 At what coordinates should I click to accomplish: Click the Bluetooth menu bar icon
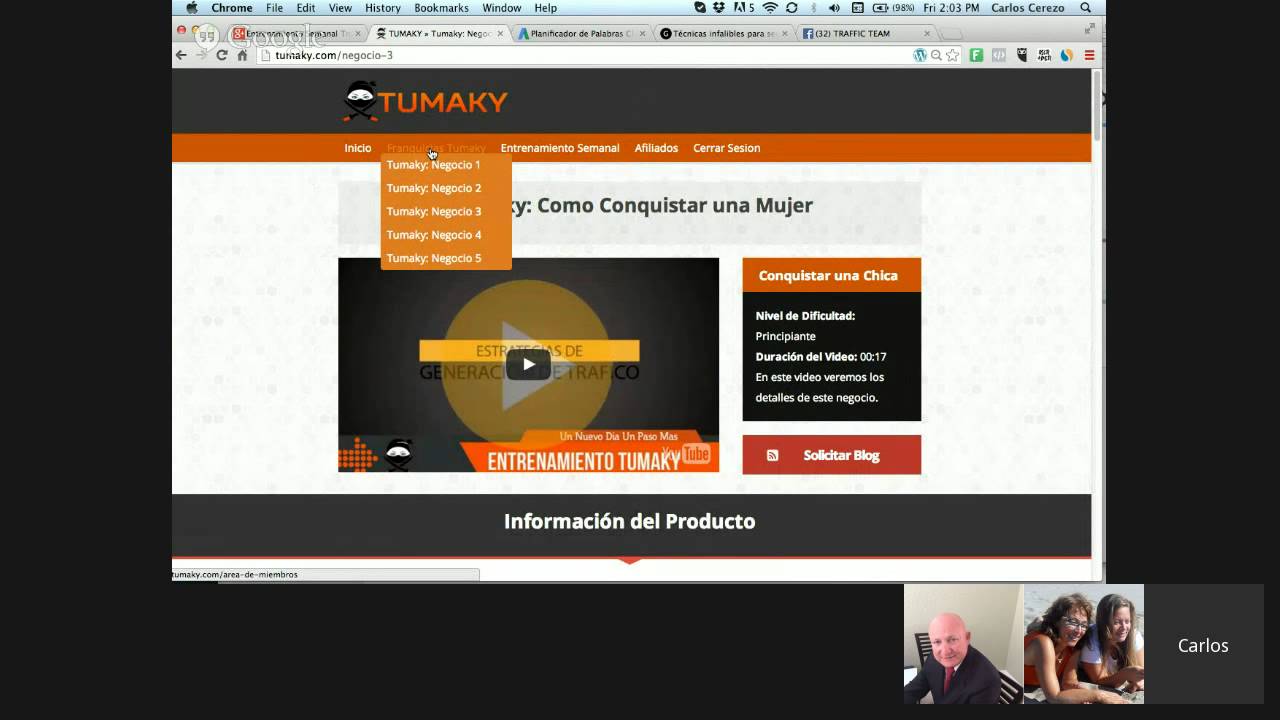[813, 7]
